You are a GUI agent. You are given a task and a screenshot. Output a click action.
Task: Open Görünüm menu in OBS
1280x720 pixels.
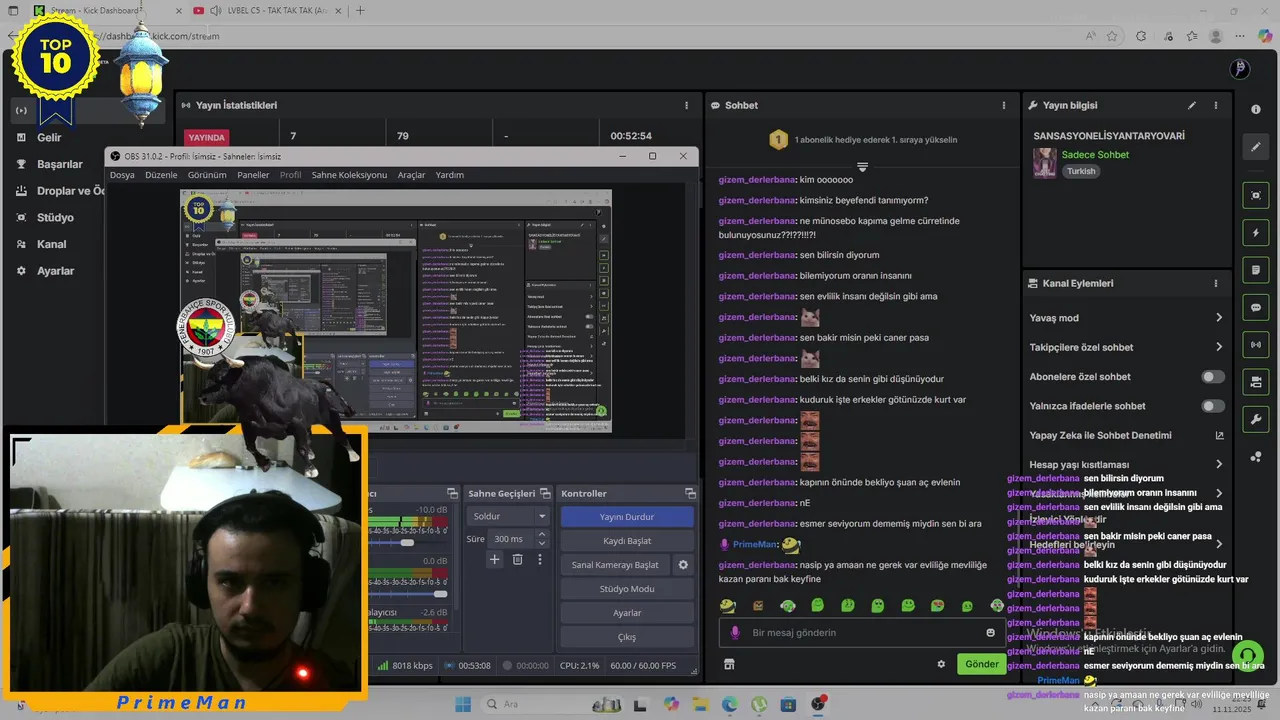coord(207,175)
